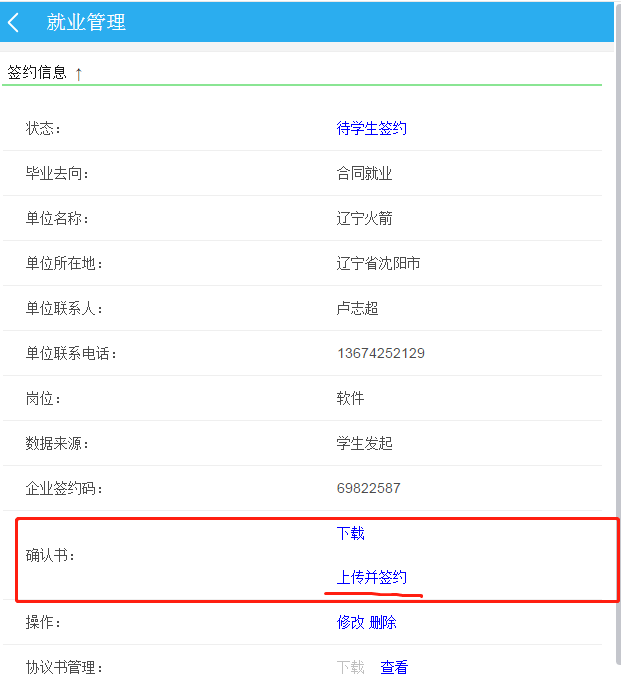
Task: Click the 岗位 value 软件
Action: [x=350, y=398]
